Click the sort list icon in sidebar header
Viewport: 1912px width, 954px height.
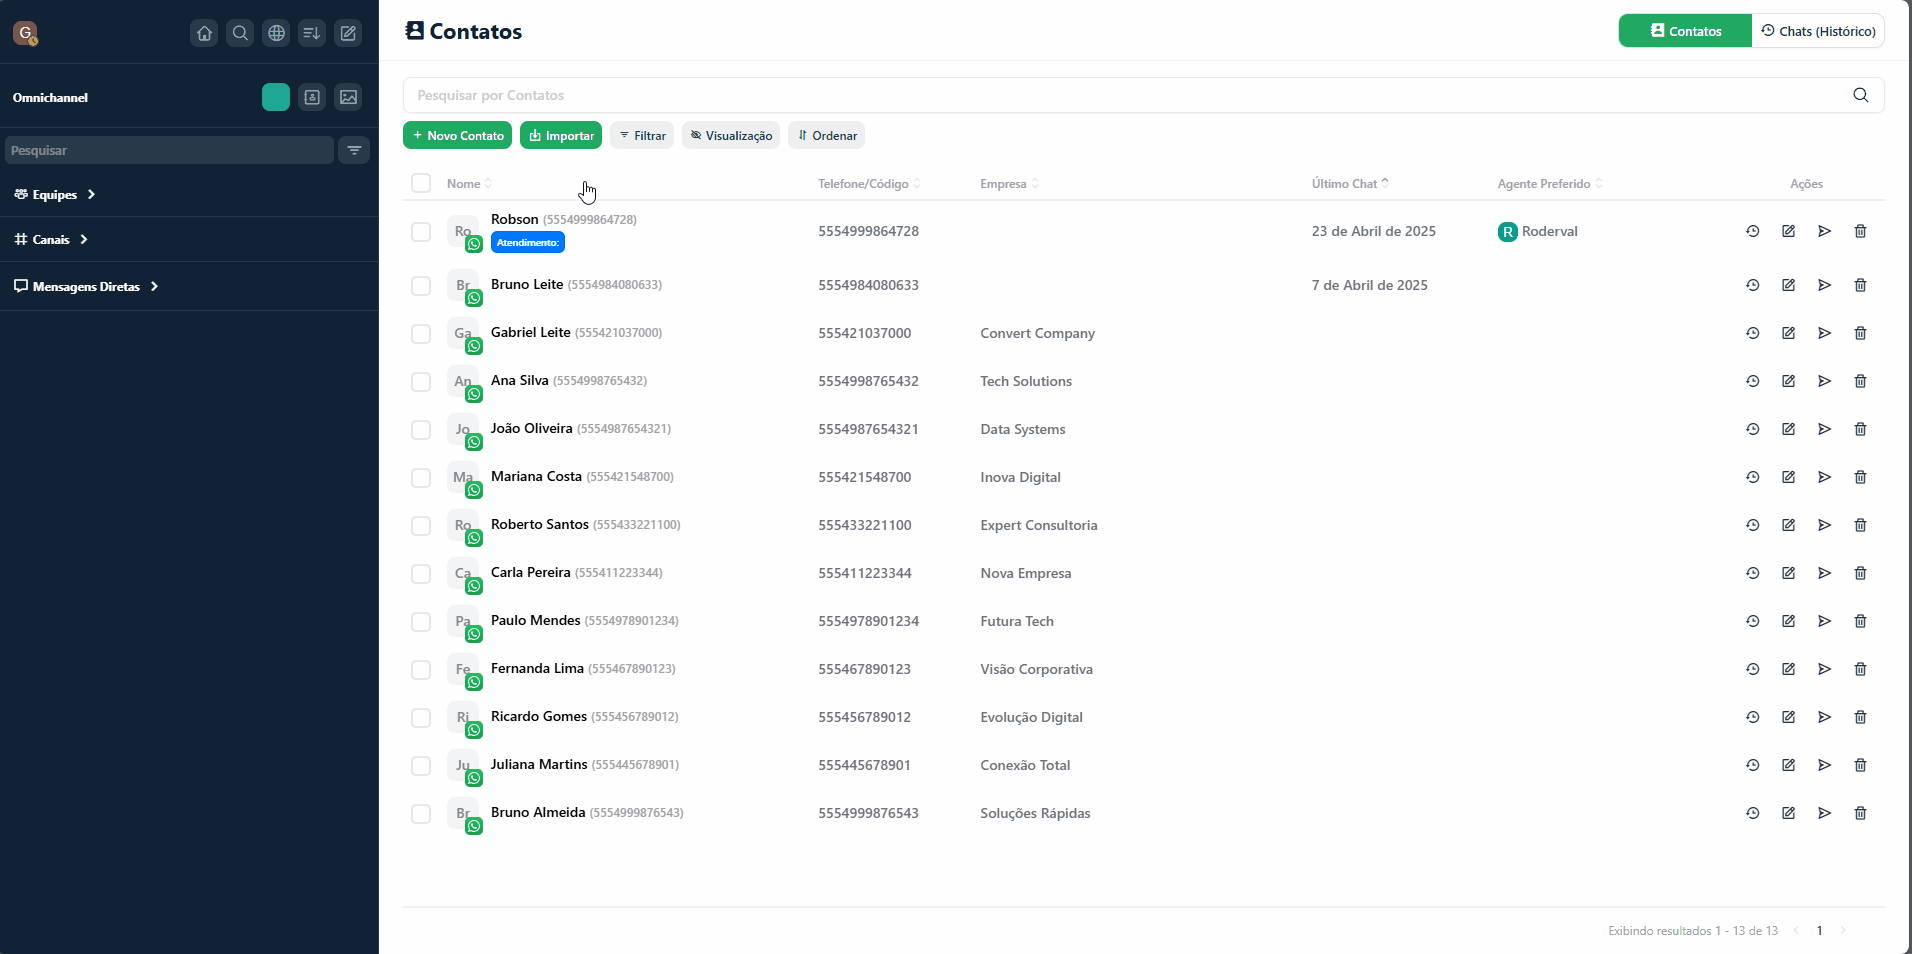pos(312,33)
